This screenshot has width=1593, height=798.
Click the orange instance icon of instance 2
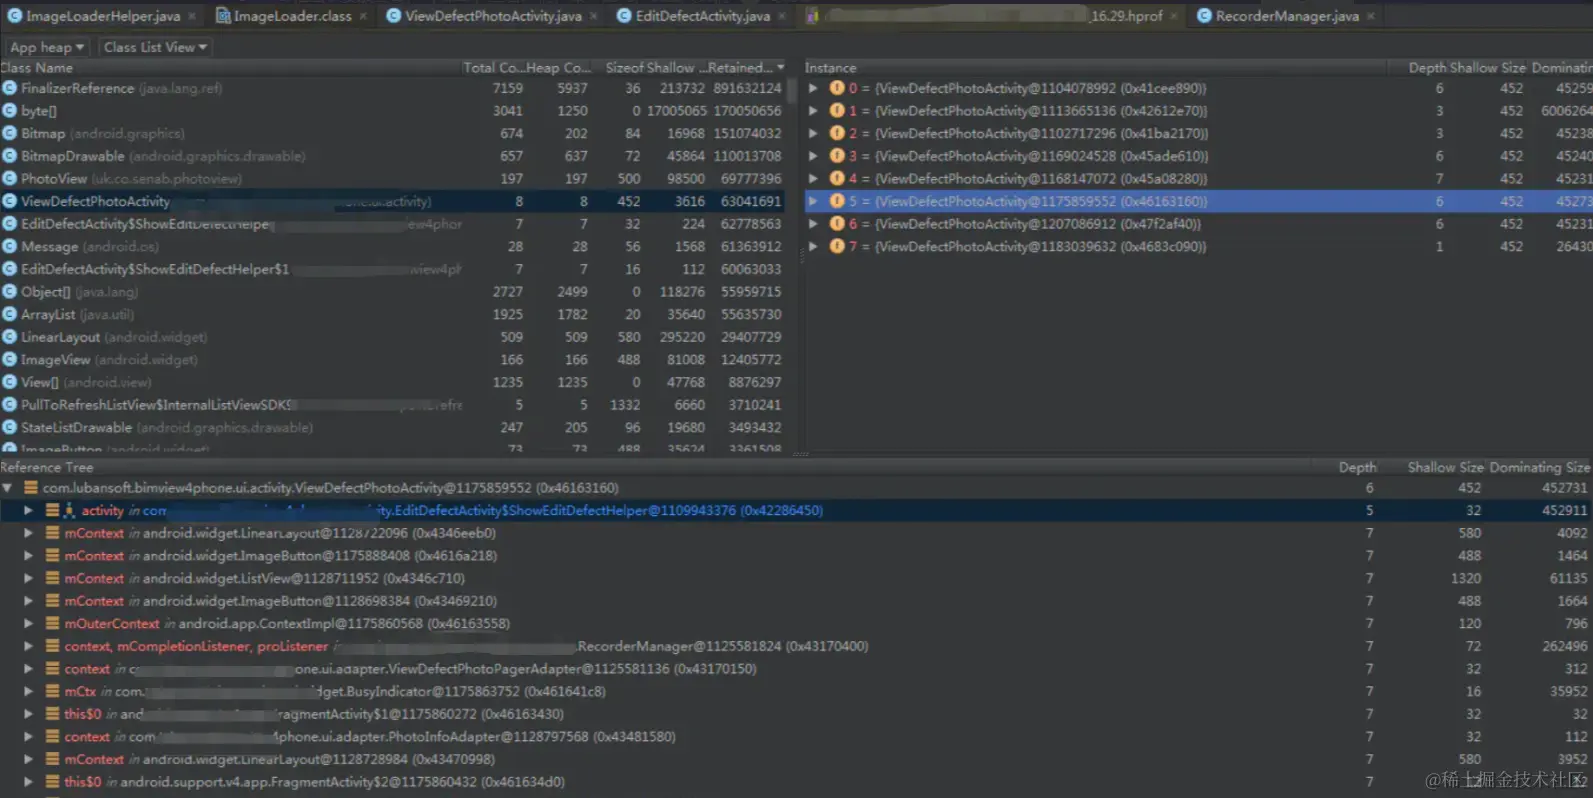(x=837, y=133)
